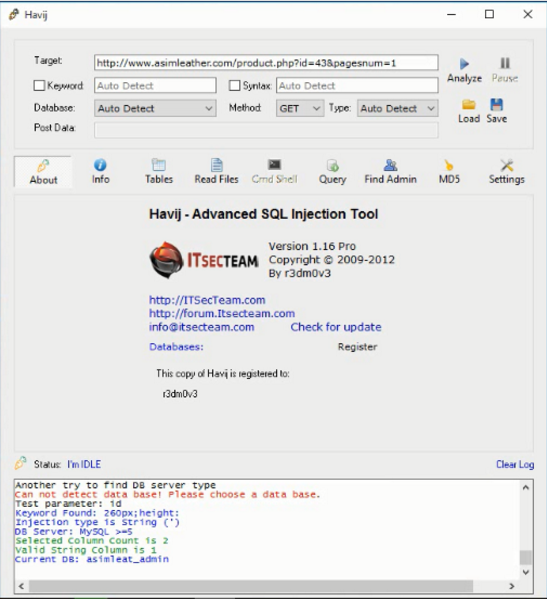547x599 pixels.
Task: Click the Target URL field
Action: (266, 63)
